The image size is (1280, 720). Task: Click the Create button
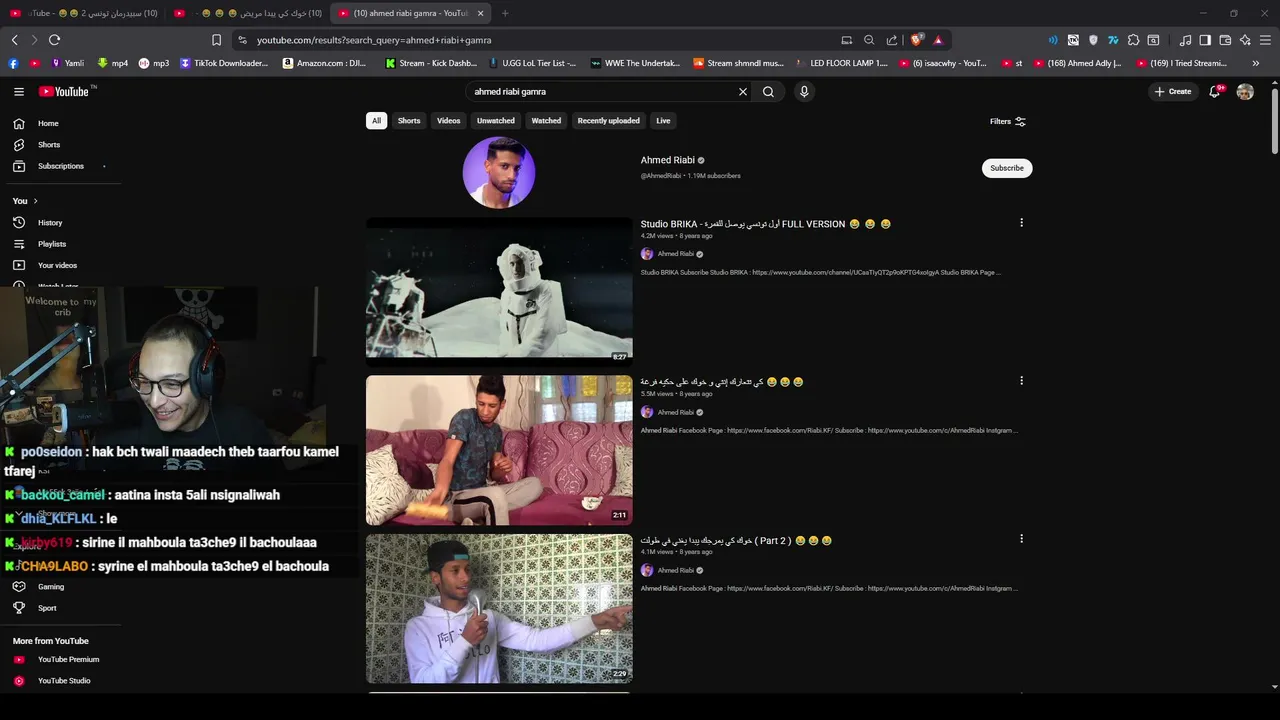tap(1173, 91)
